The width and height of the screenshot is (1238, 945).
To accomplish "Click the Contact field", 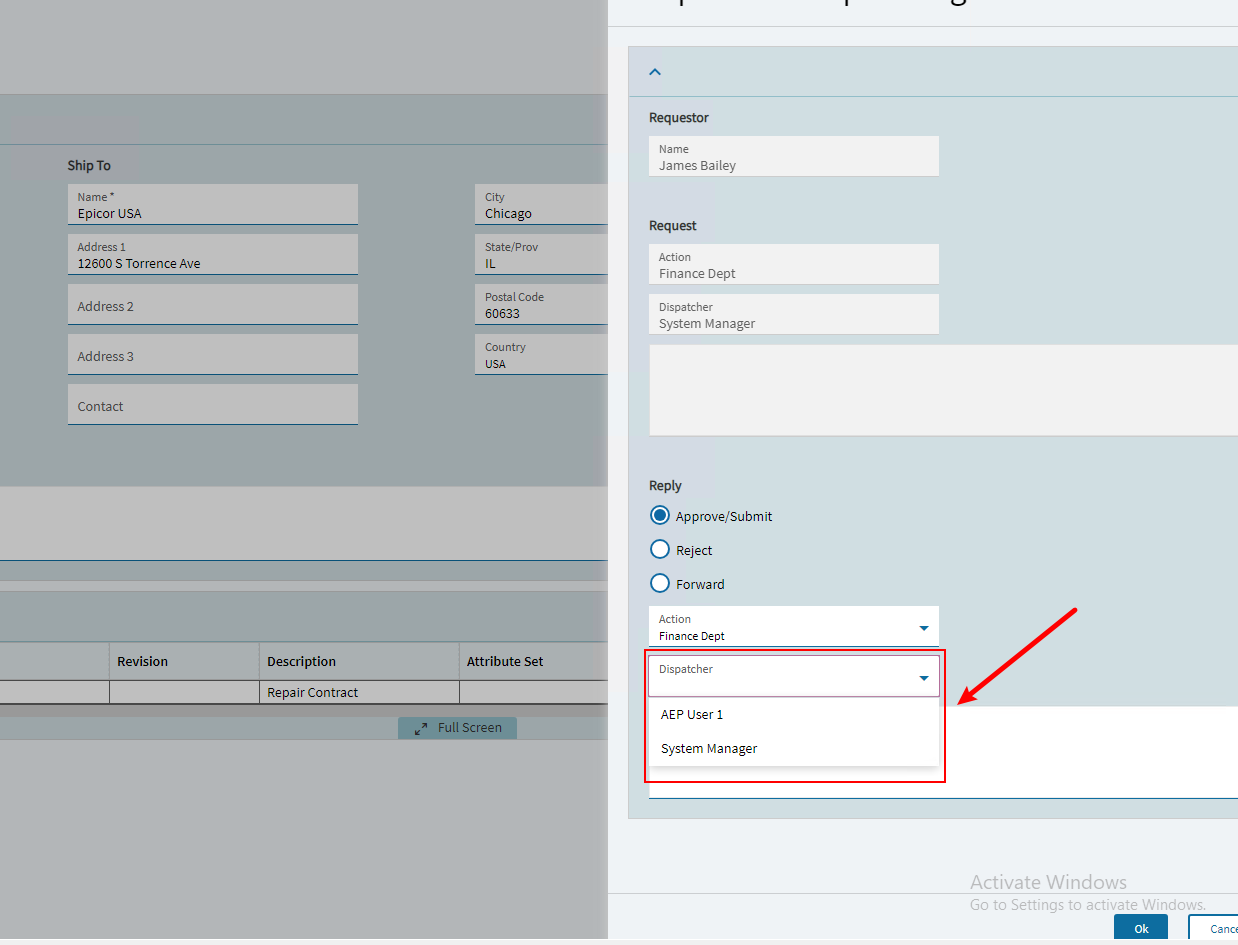I will [213, 405].
